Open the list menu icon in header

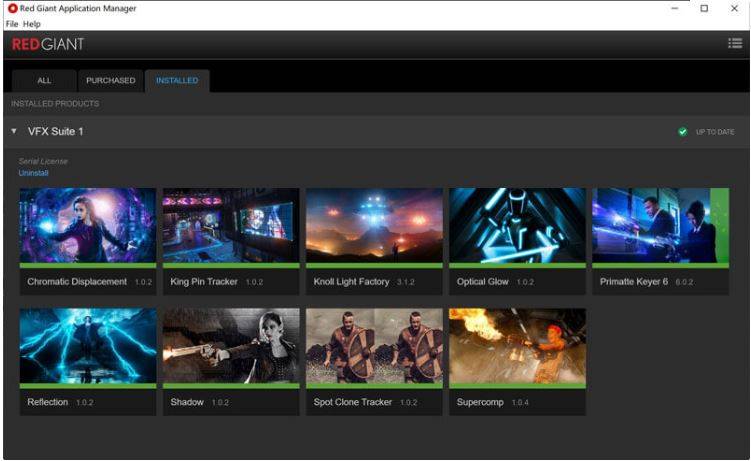click(735, 44)
